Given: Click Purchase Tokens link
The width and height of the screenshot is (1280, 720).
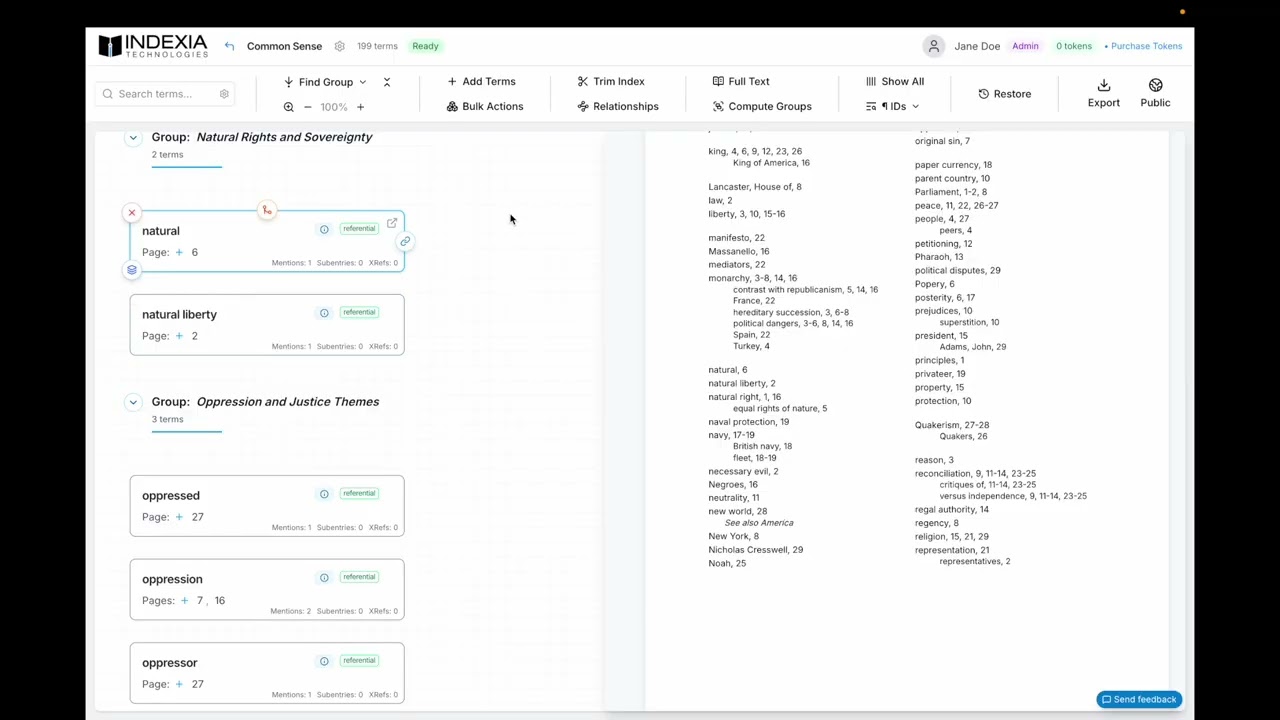Looking at the screenshot, I should point(1143,46).
